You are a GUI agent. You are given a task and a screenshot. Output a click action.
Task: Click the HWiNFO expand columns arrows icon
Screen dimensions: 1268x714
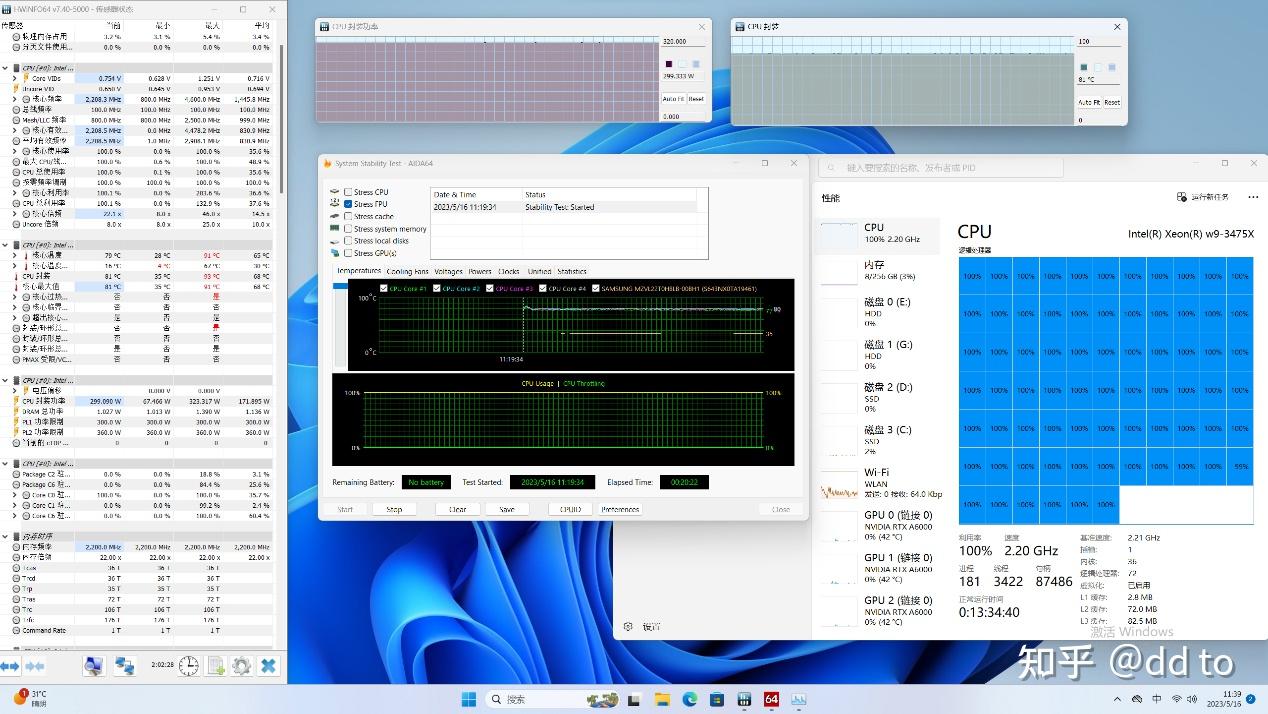10,666
